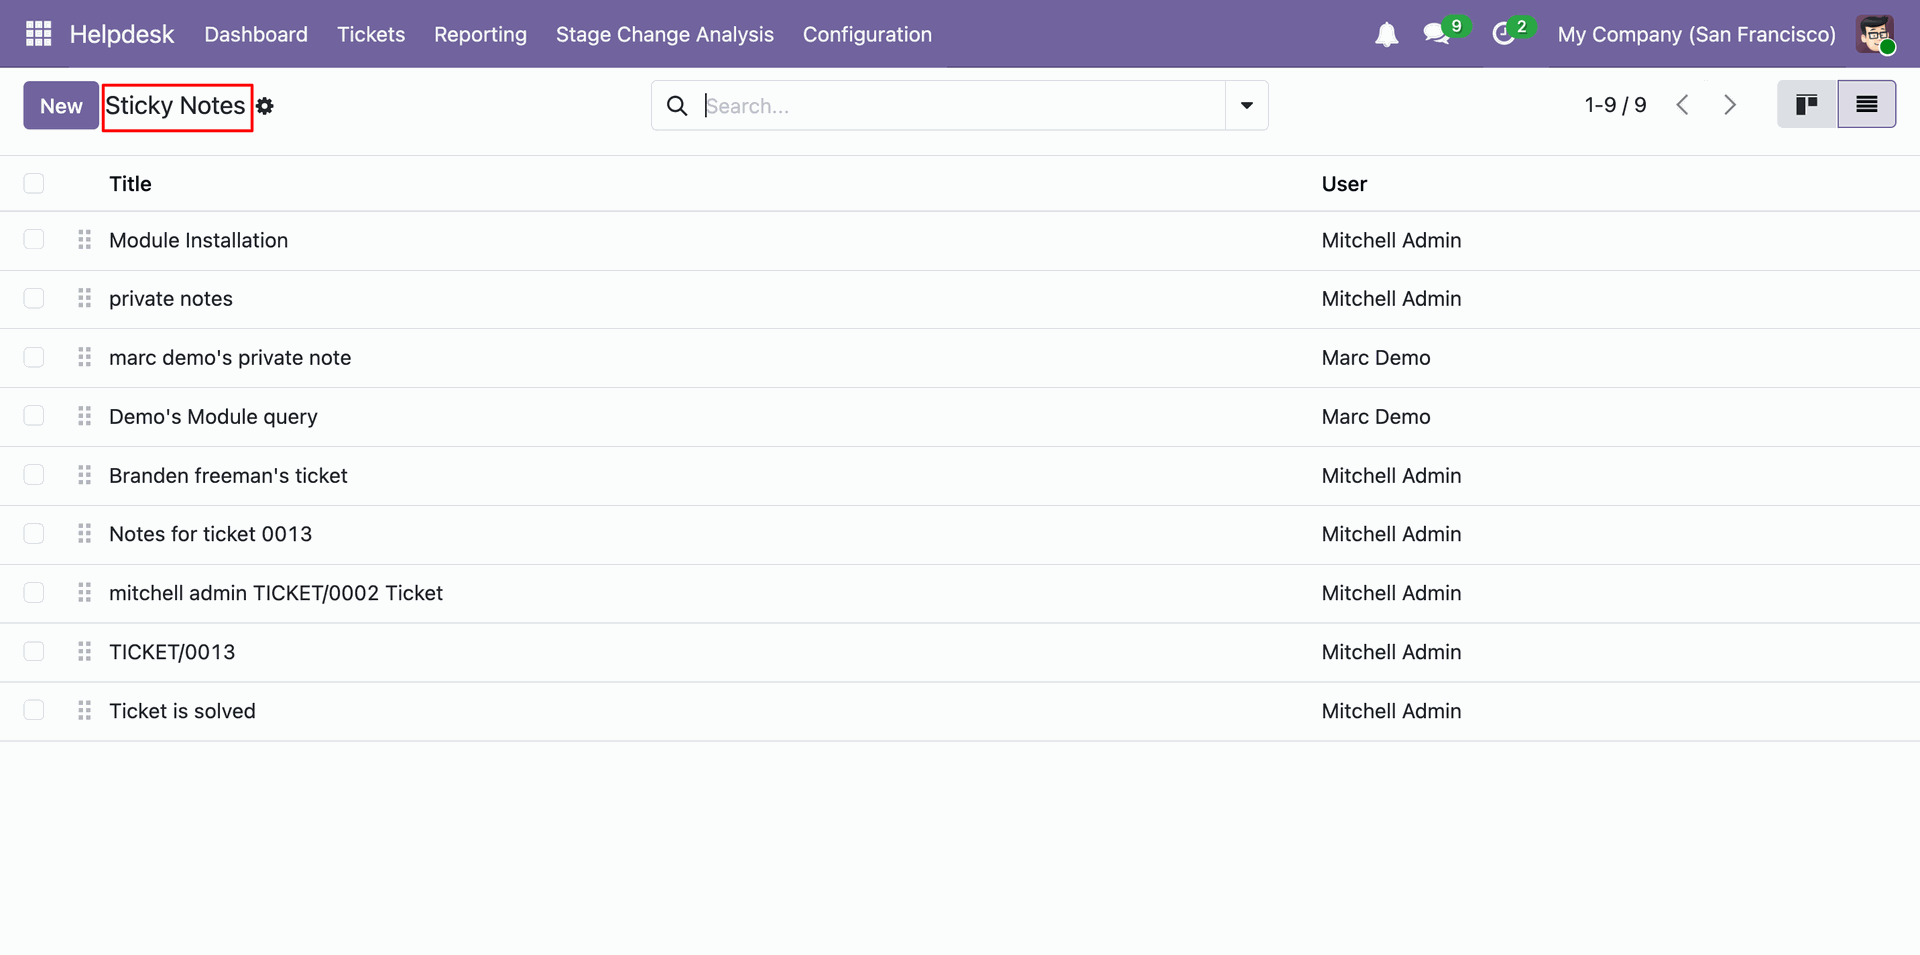Open the conversations chat icon
The width and height of the screenshot is (1920, 955).
(1436, 35)
